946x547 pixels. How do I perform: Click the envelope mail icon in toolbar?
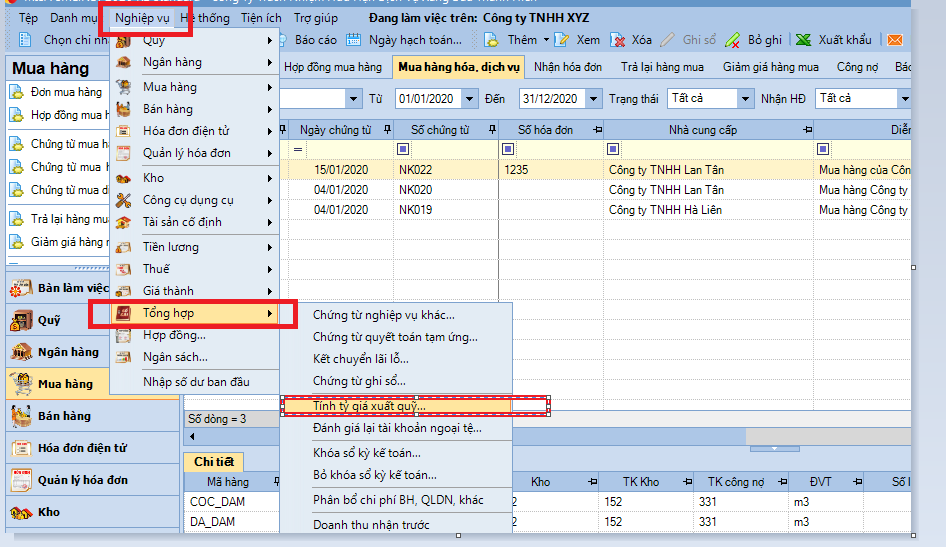(x=895, y=40)
